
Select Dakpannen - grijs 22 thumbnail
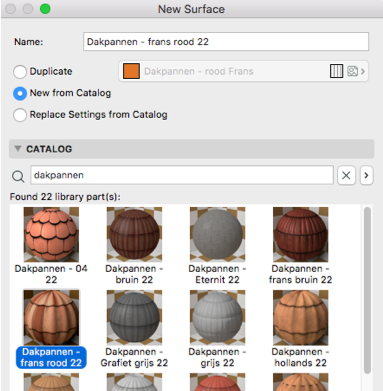[x=217, y=317]
